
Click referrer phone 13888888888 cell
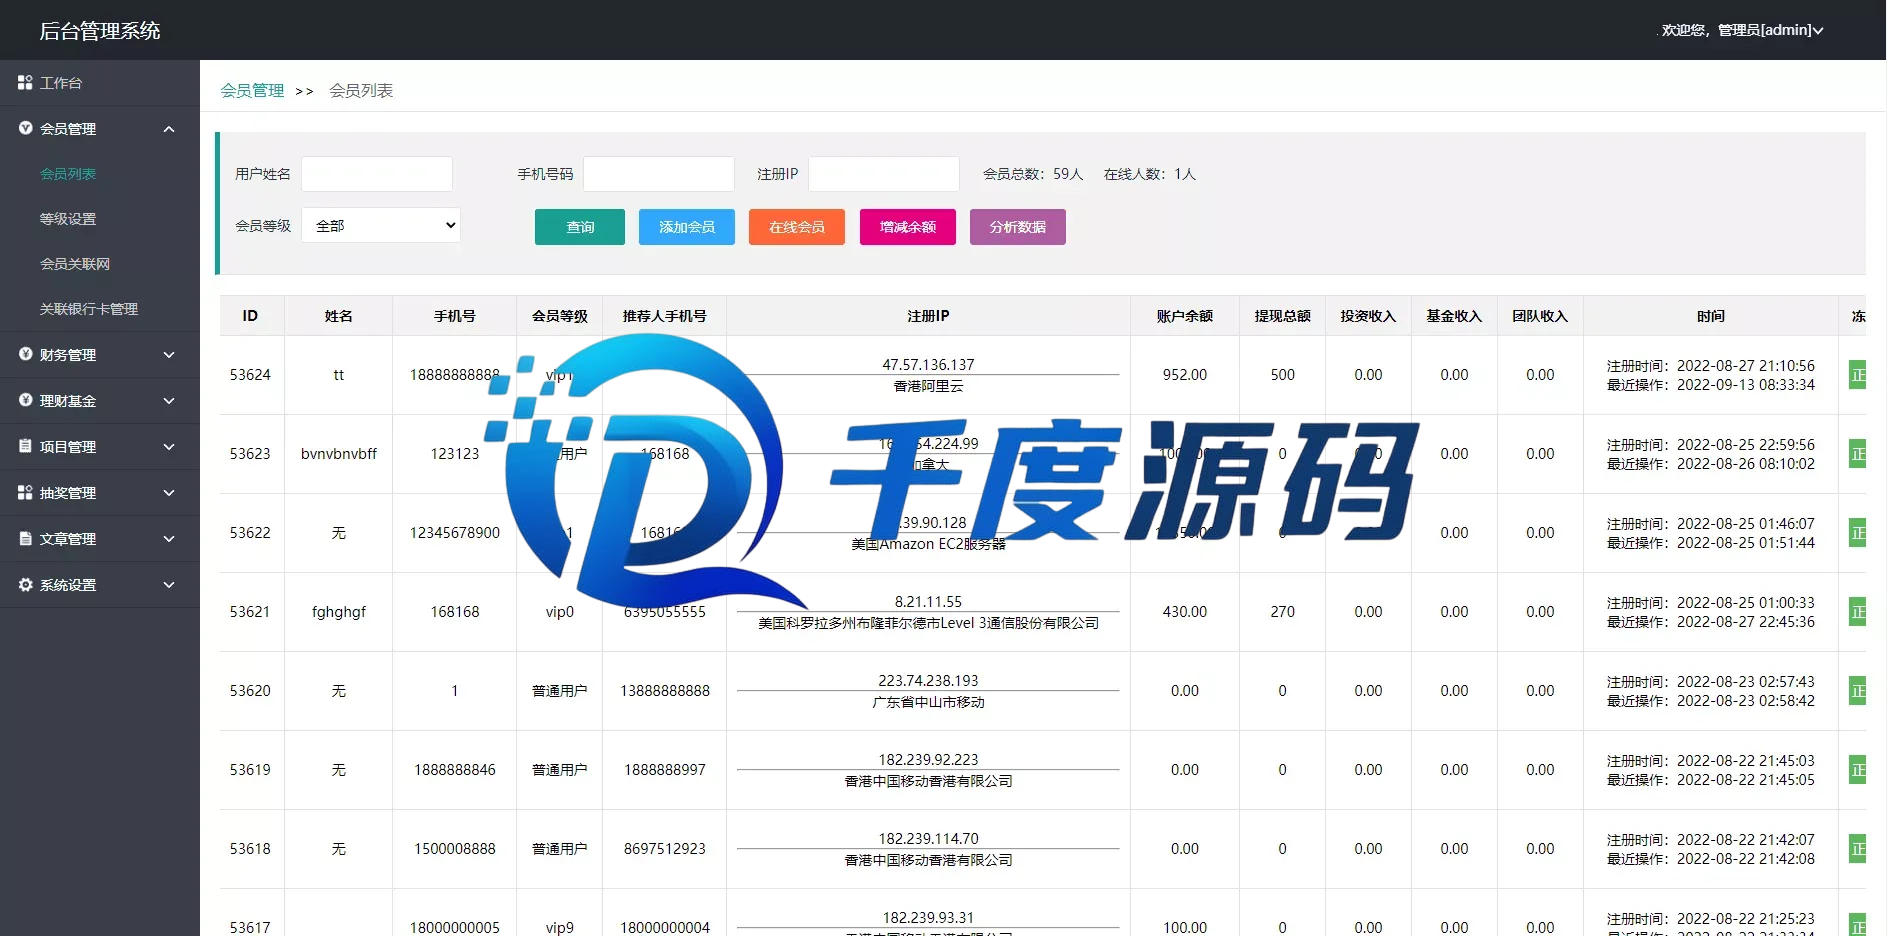(x=665, y=691)
